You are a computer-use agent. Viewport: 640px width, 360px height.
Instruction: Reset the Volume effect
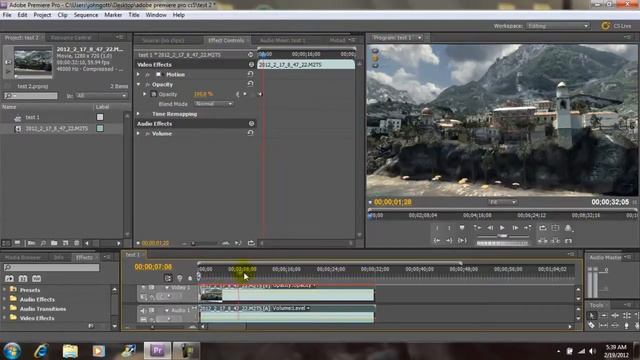pos(250,133)
